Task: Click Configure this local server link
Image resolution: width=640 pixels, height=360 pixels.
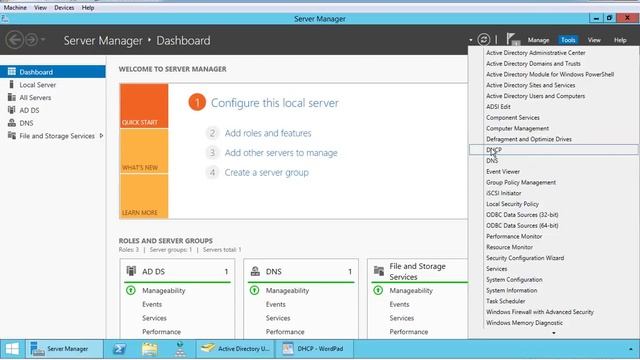Action: click(x=274, y=103)
